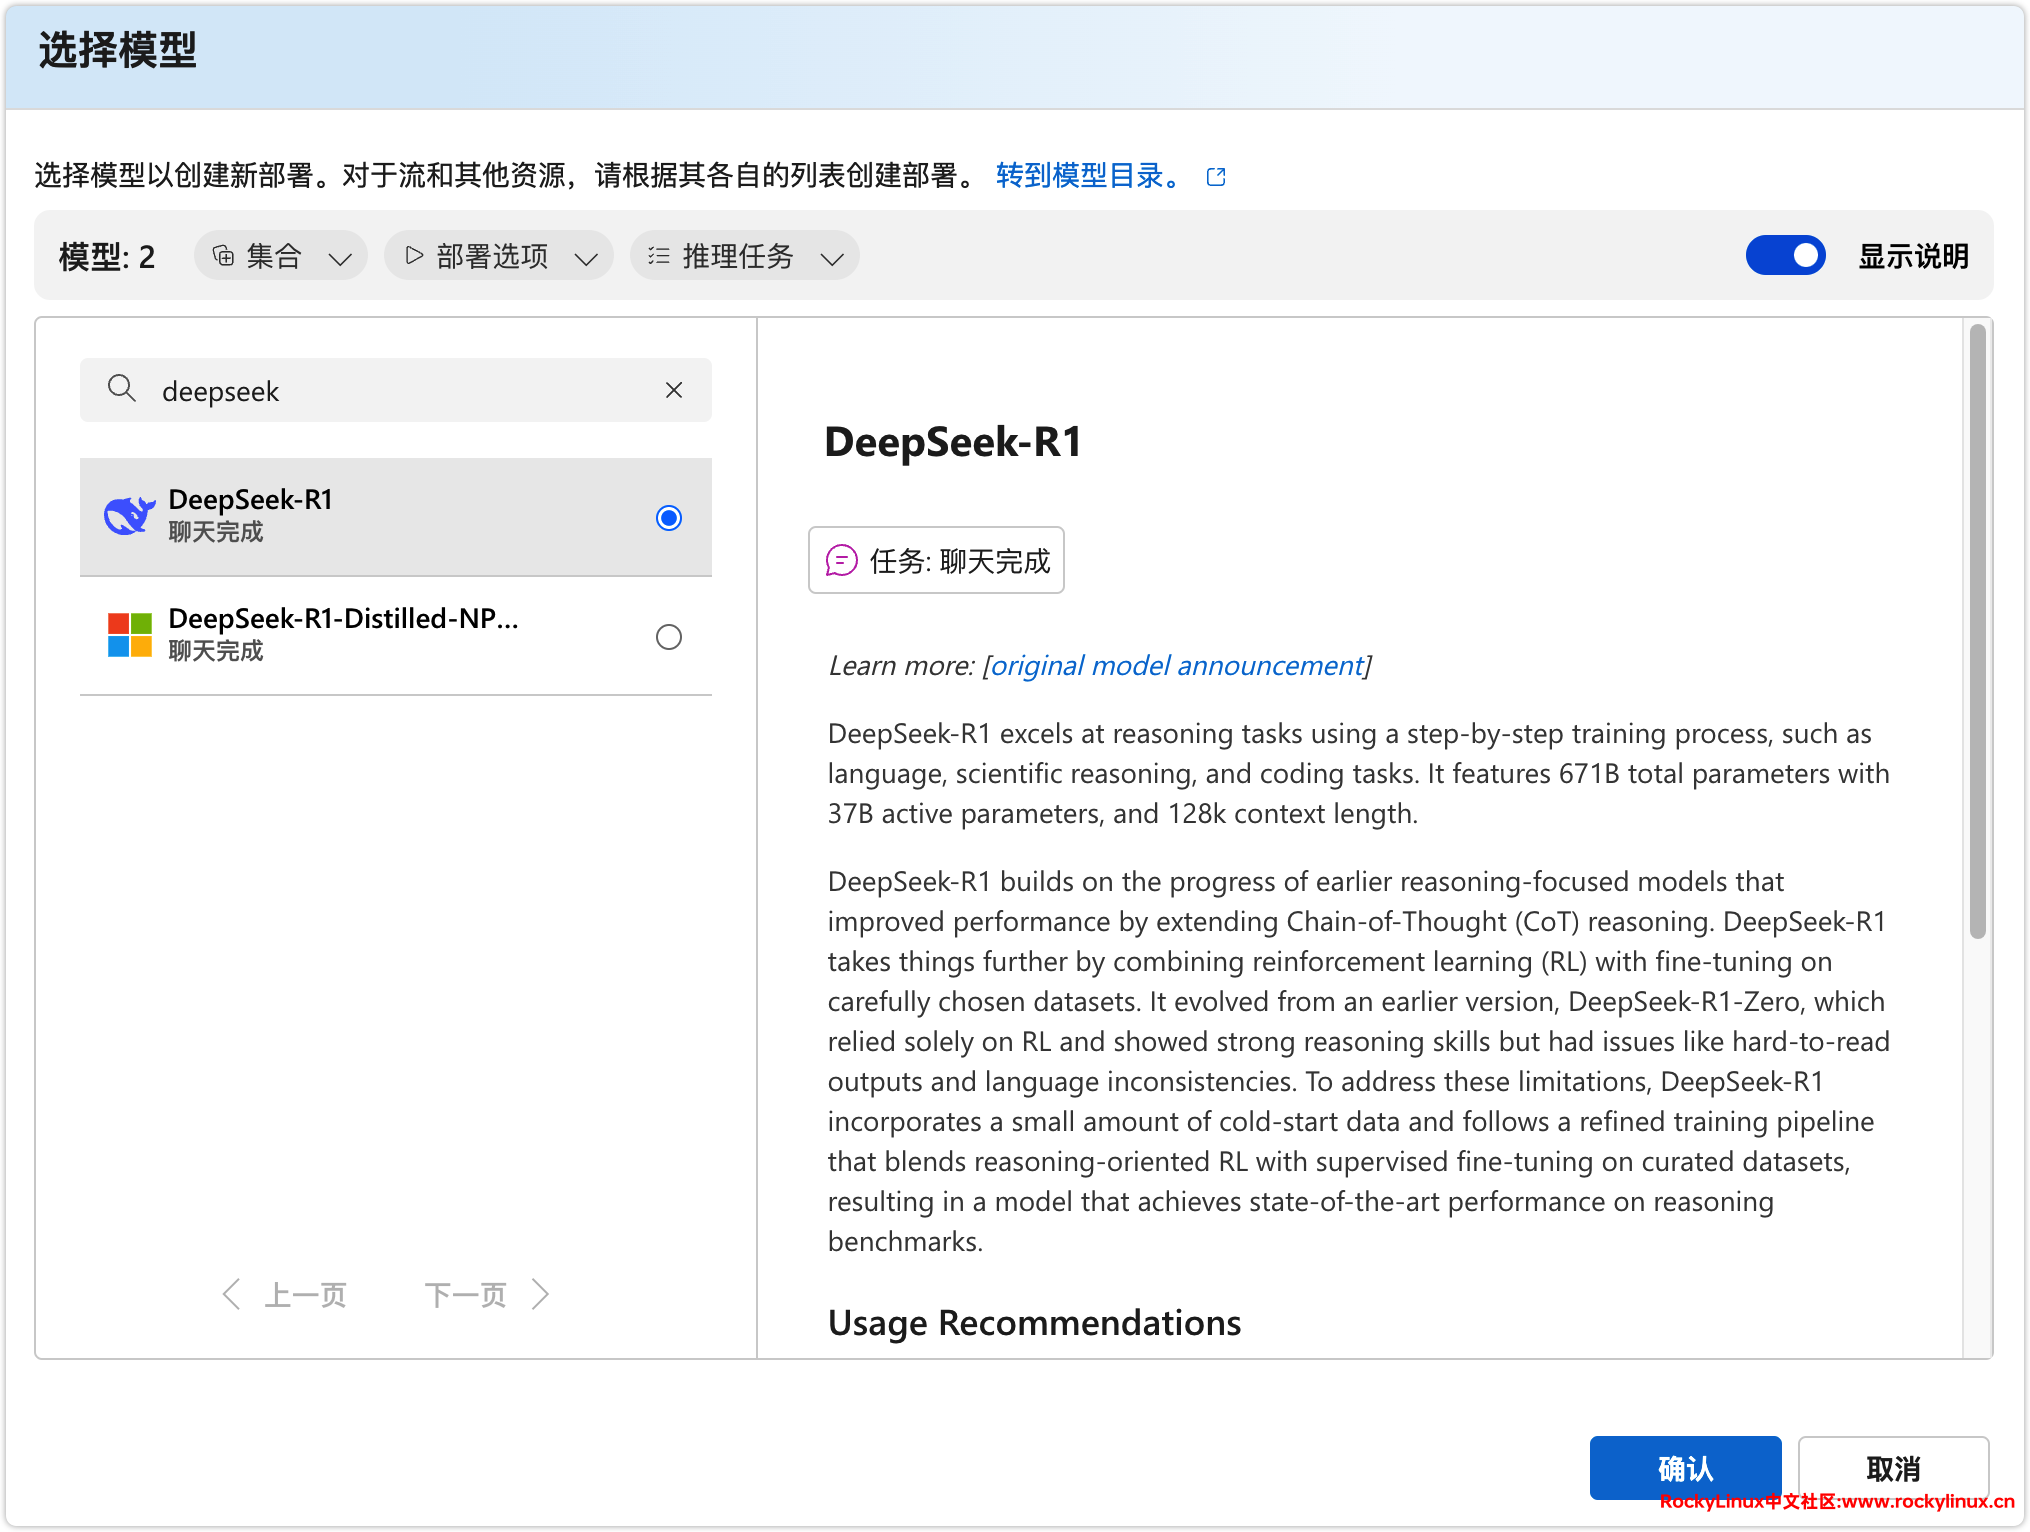This screenshot has width=2030, height=1532.
Task: Click the Microsoft logo next to DeepSeek-R1-Distilled
Action: coord(129,635)
